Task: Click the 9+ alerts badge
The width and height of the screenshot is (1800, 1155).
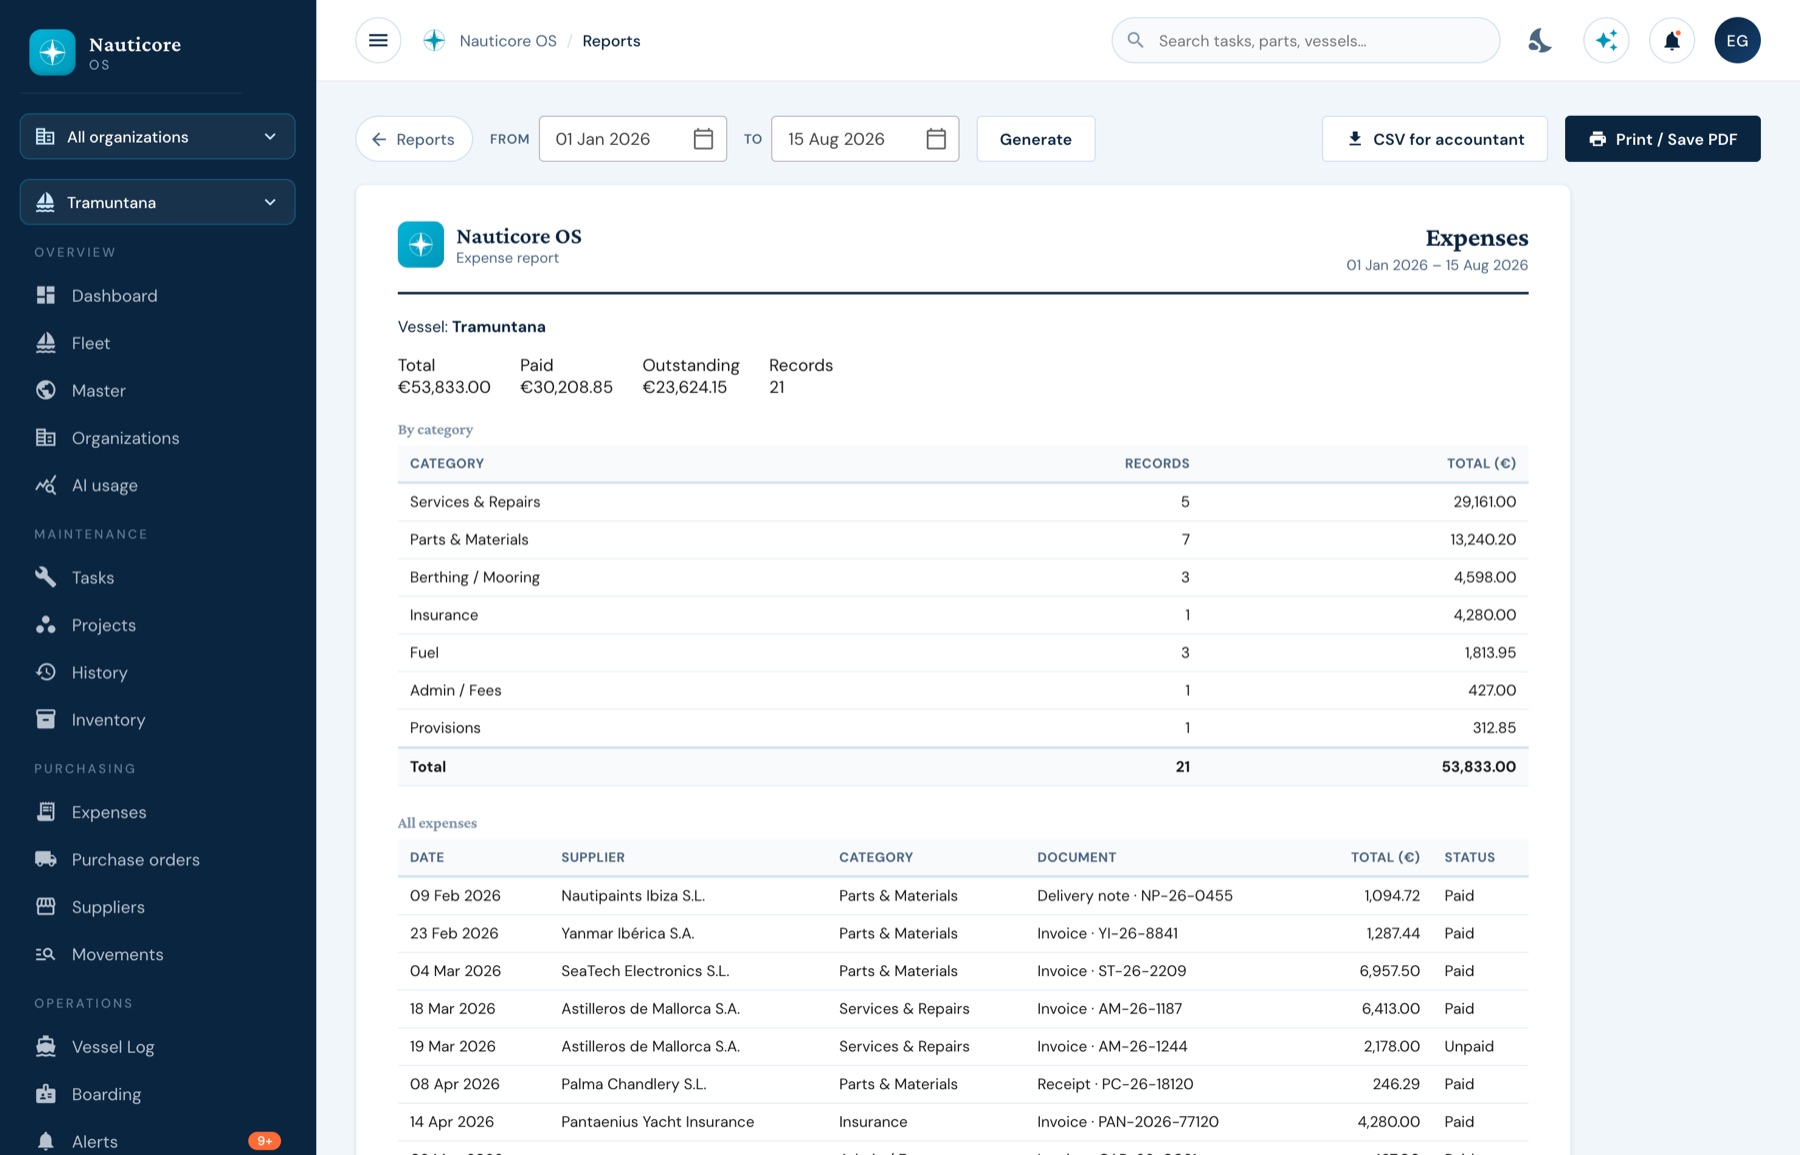Action: 264,1141
